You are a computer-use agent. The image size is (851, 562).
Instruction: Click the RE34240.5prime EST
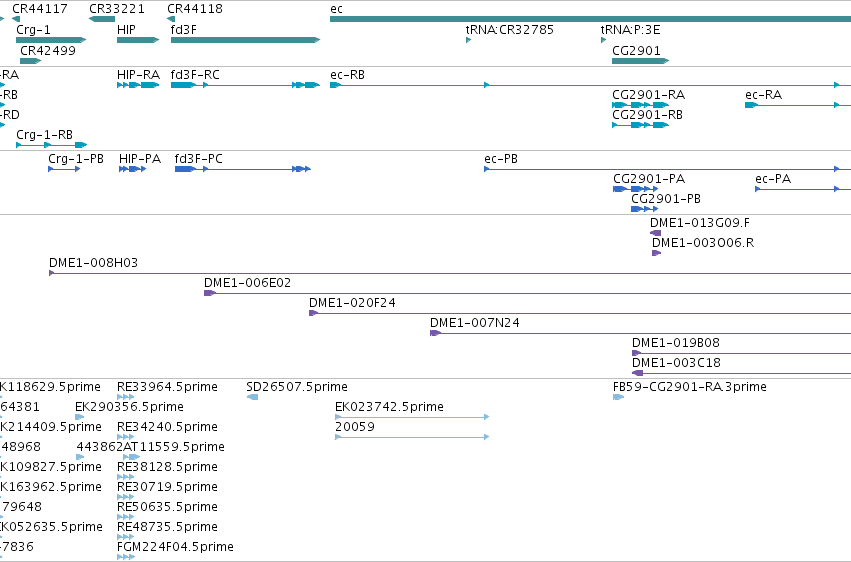[x=126, y=437]
